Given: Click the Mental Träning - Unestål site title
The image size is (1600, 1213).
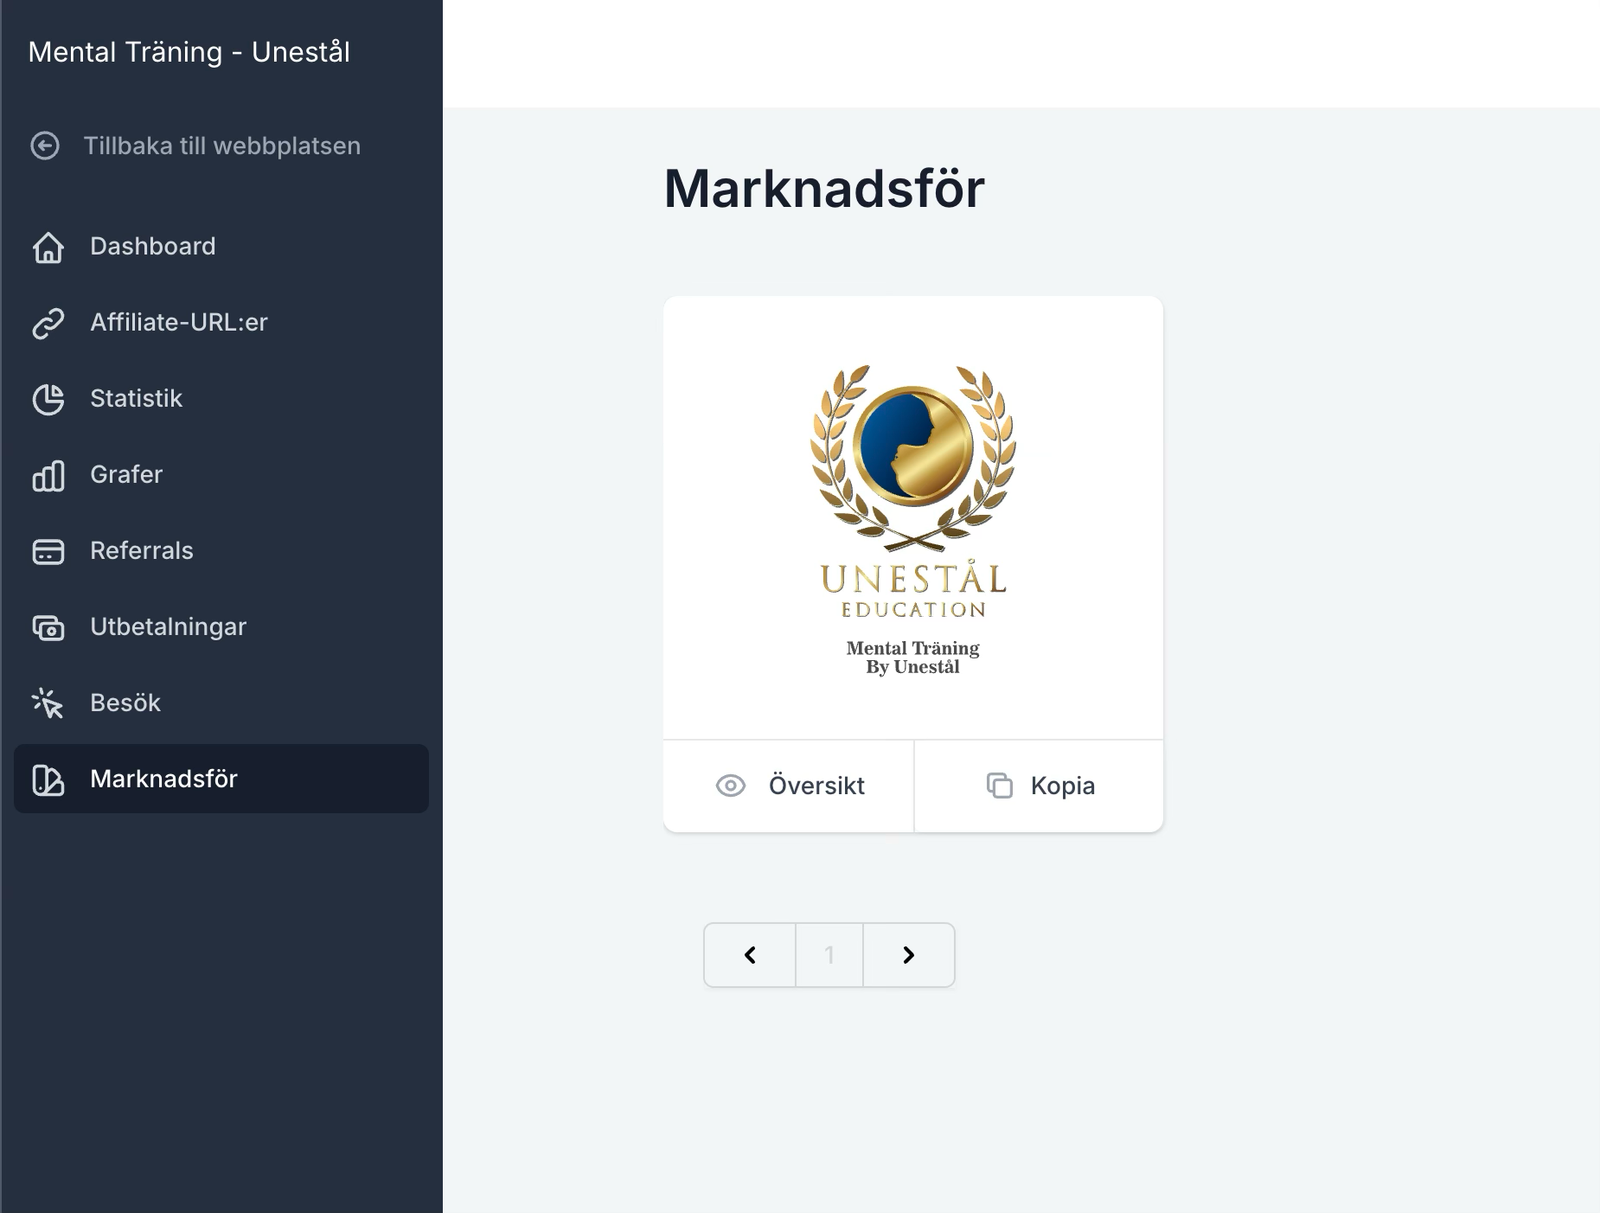Looking at the screenshot, I should (189, 52).
